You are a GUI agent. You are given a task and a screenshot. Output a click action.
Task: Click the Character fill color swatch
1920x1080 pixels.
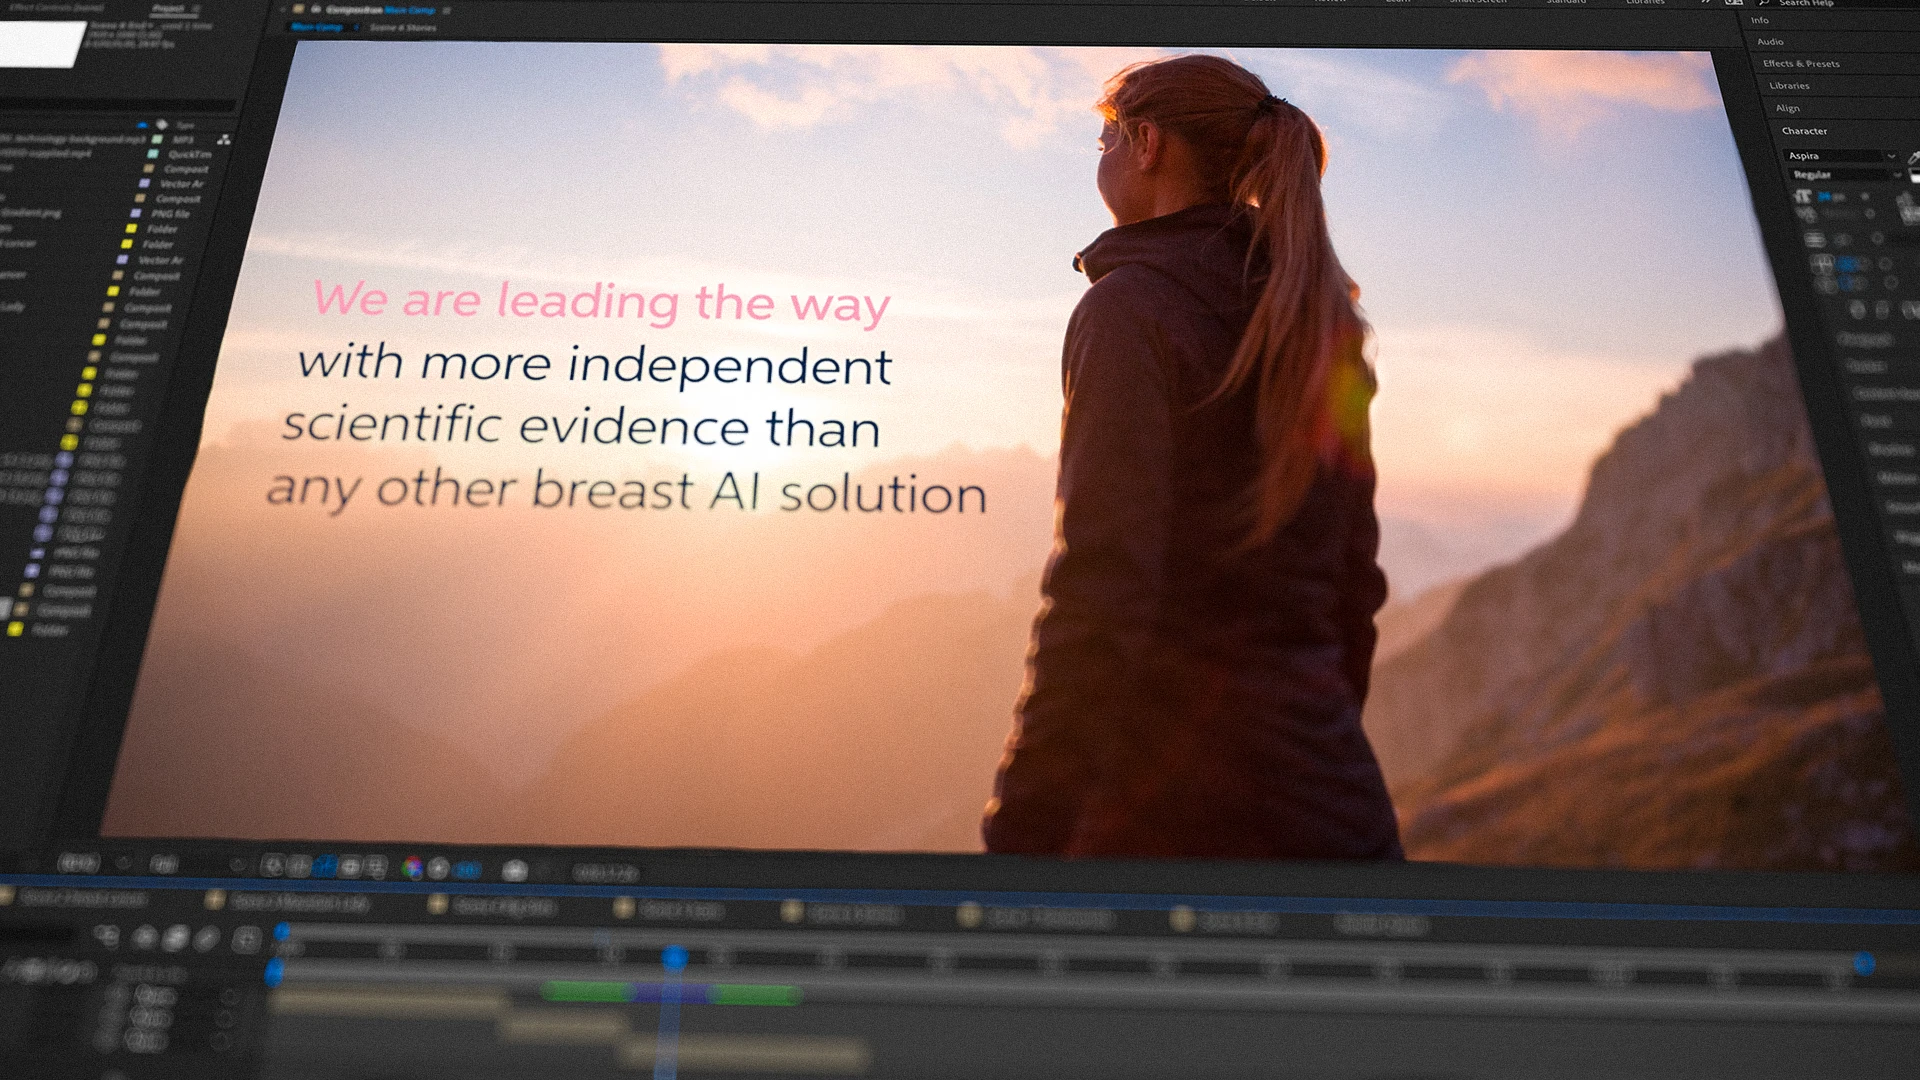(x=1915, y=176)
